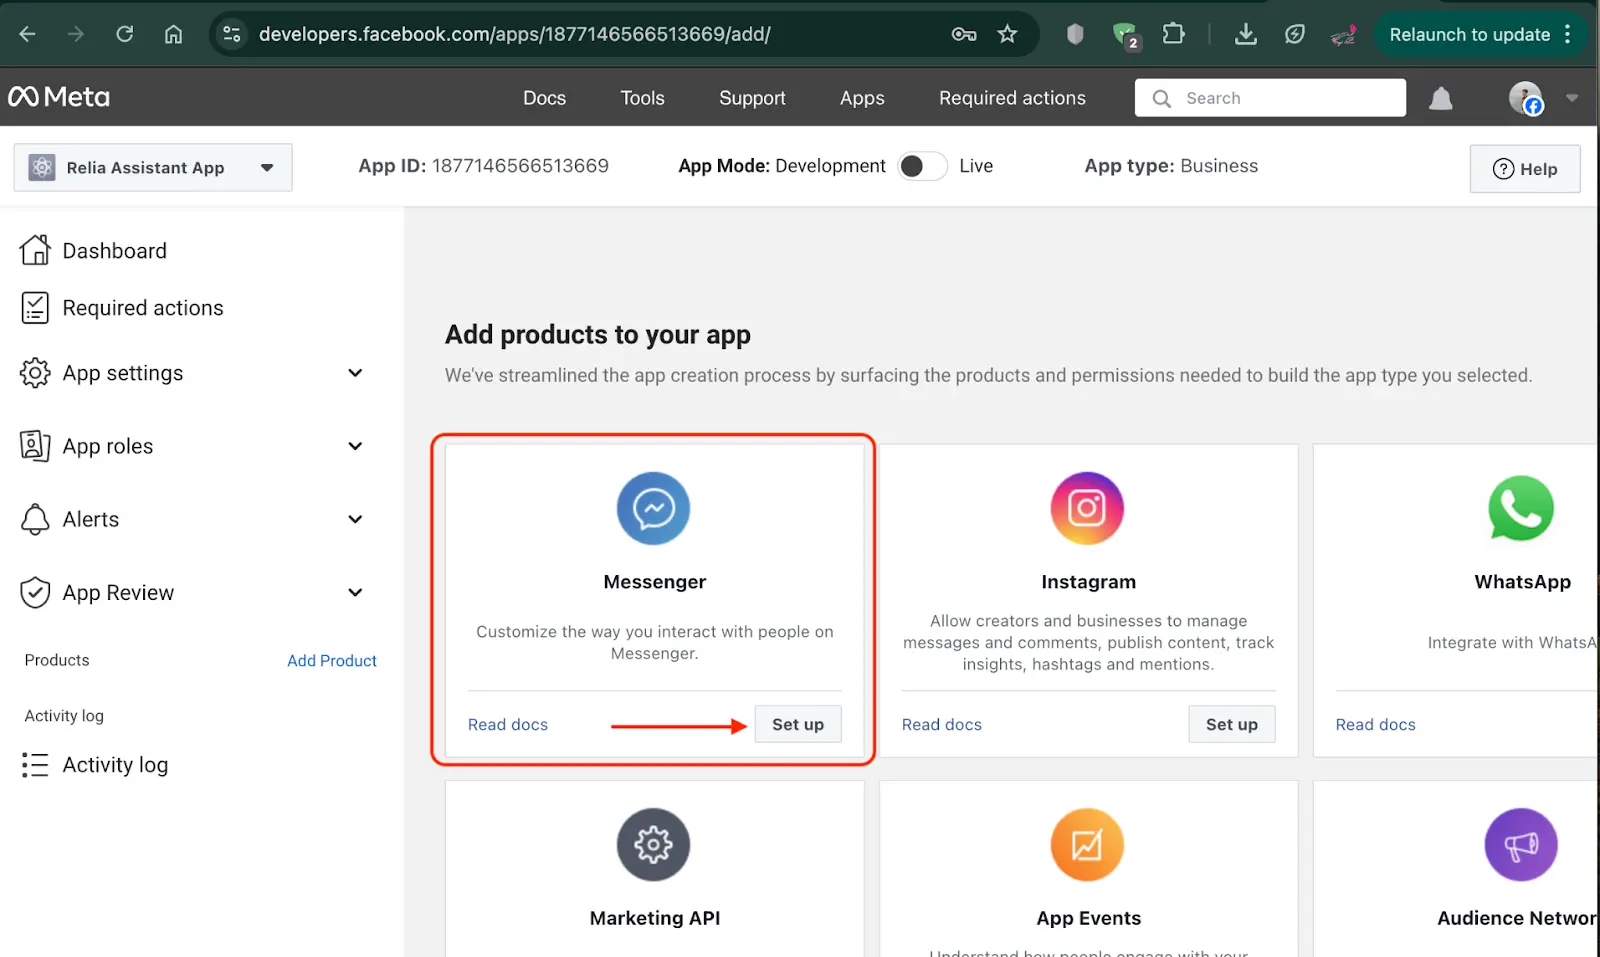Expand the App settings section
Image resolution: width=1600 pixels, height=957 pixels.
(122, 372)
